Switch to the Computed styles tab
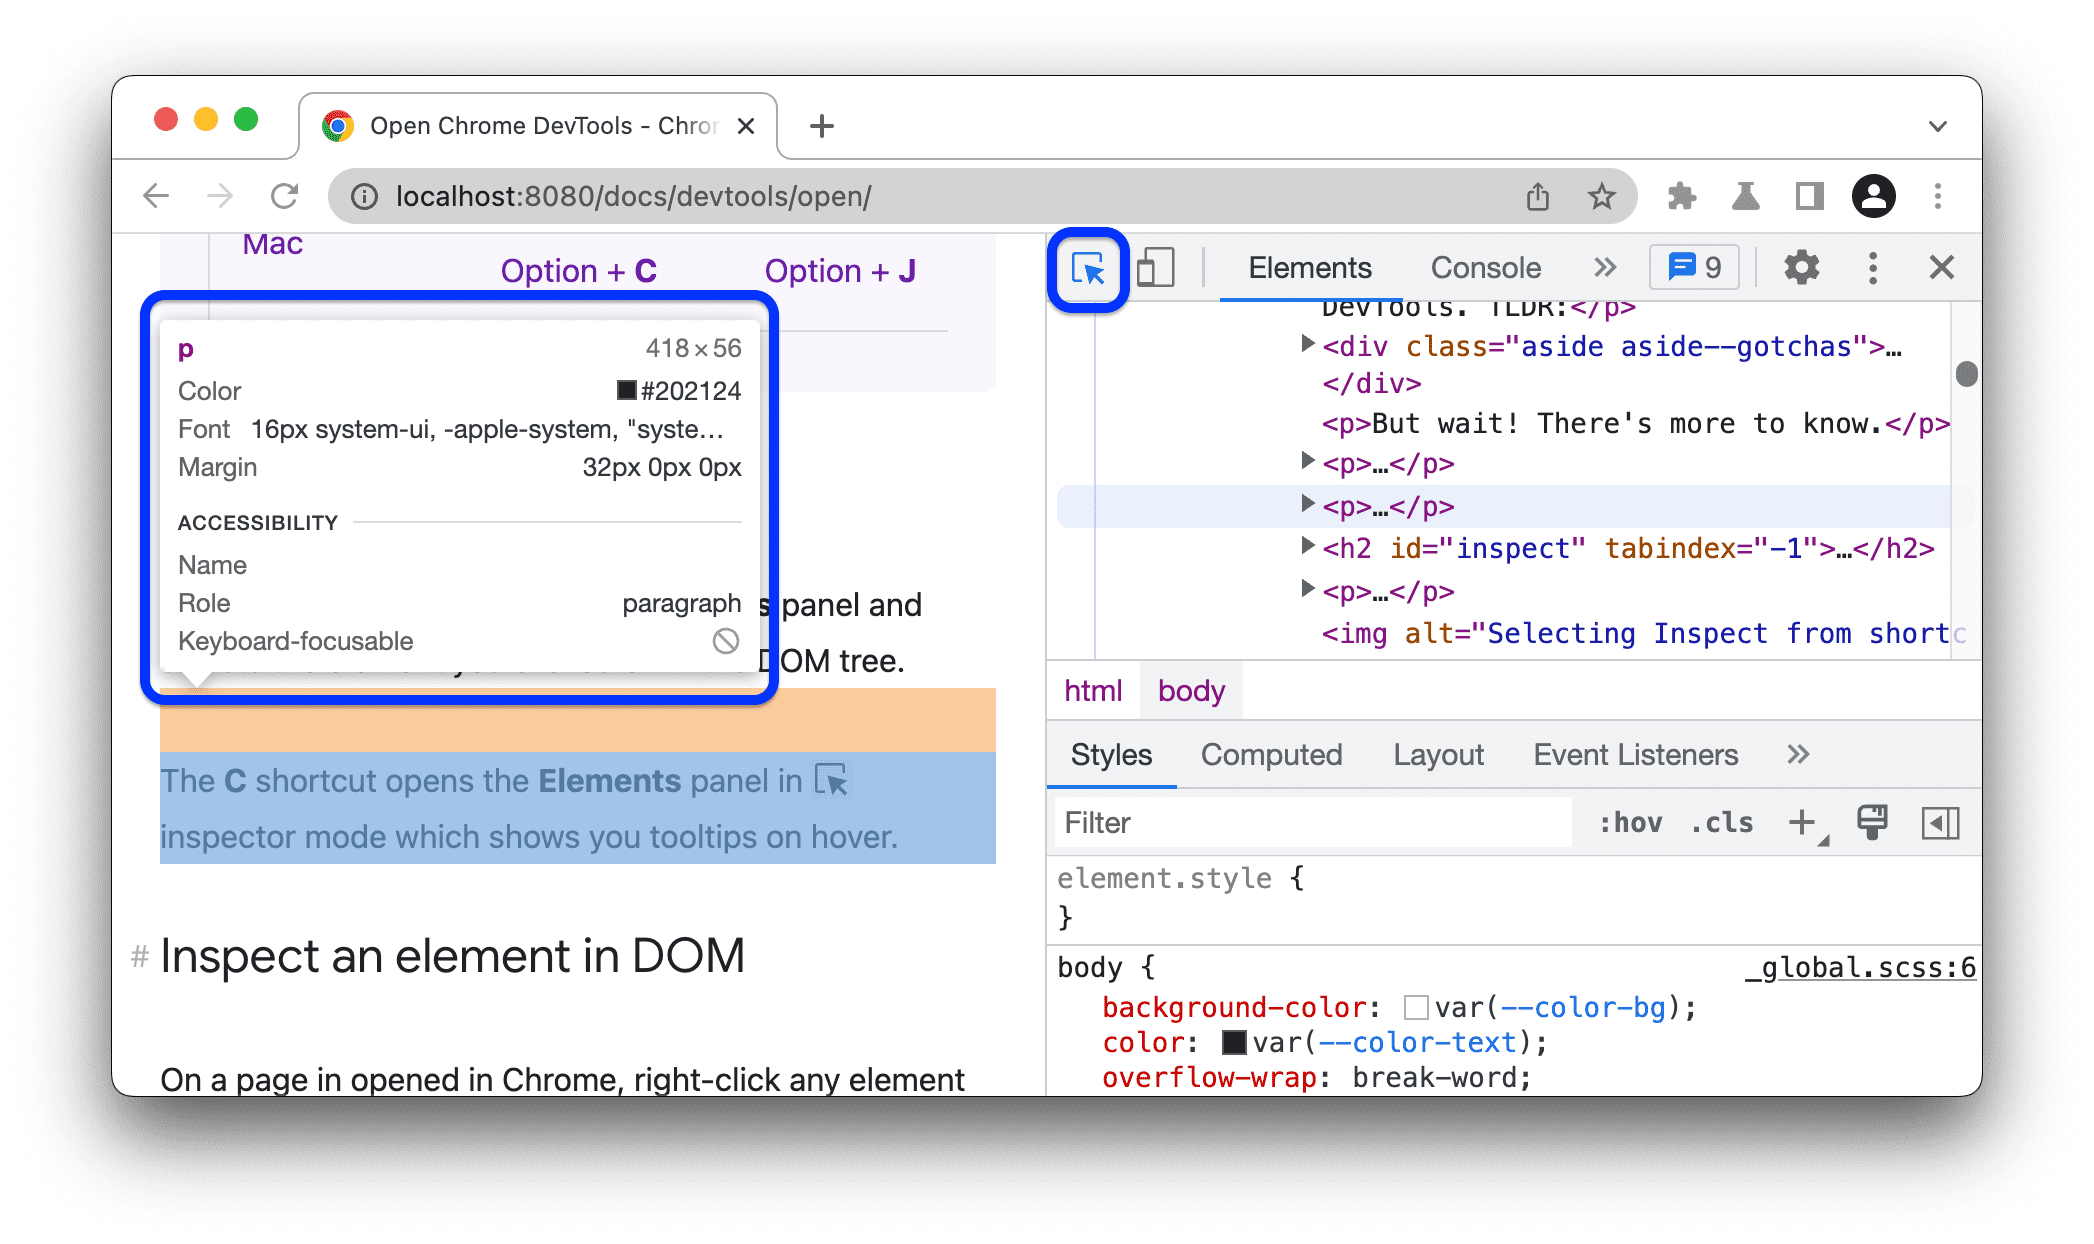This screenshot has width=2094, height=1244. pyautogui.click(x=1272, y=755)
